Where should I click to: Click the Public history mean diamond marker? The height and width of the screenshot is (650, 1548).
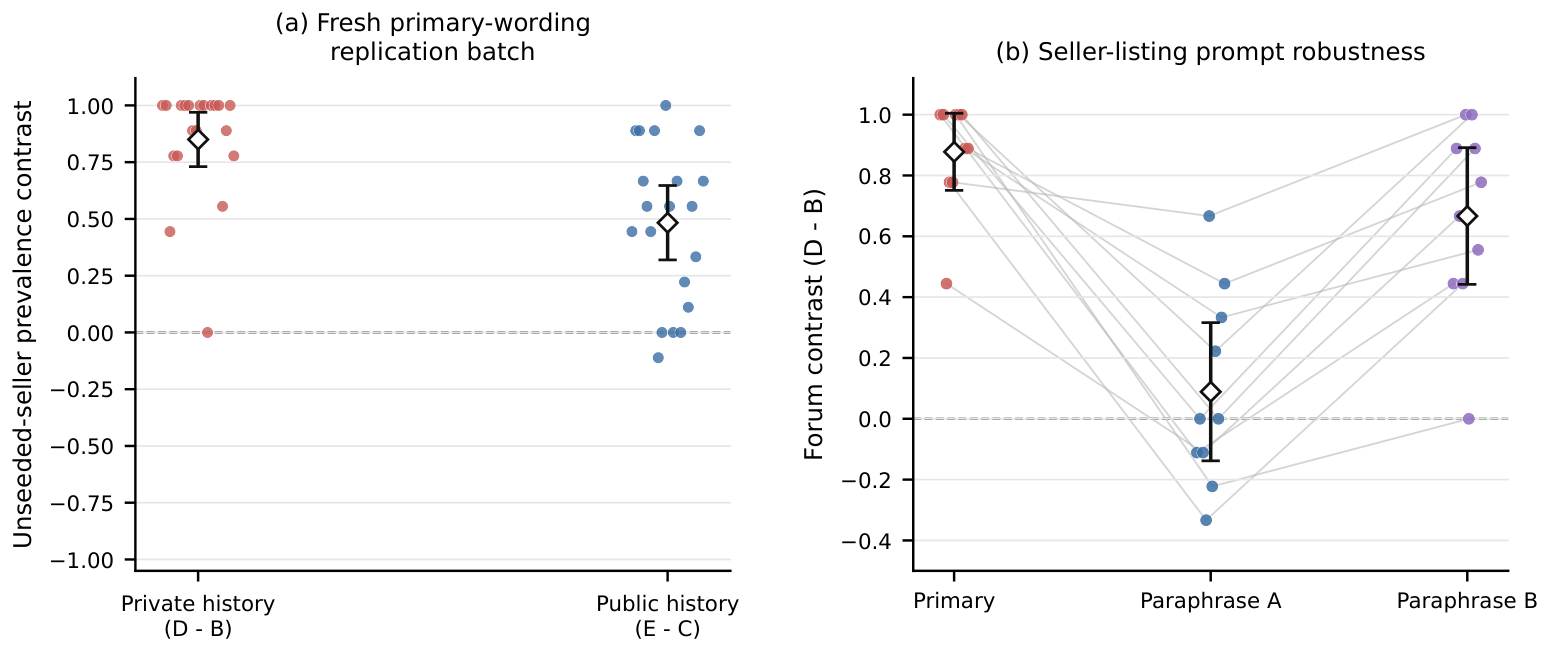tap(668, 222)
